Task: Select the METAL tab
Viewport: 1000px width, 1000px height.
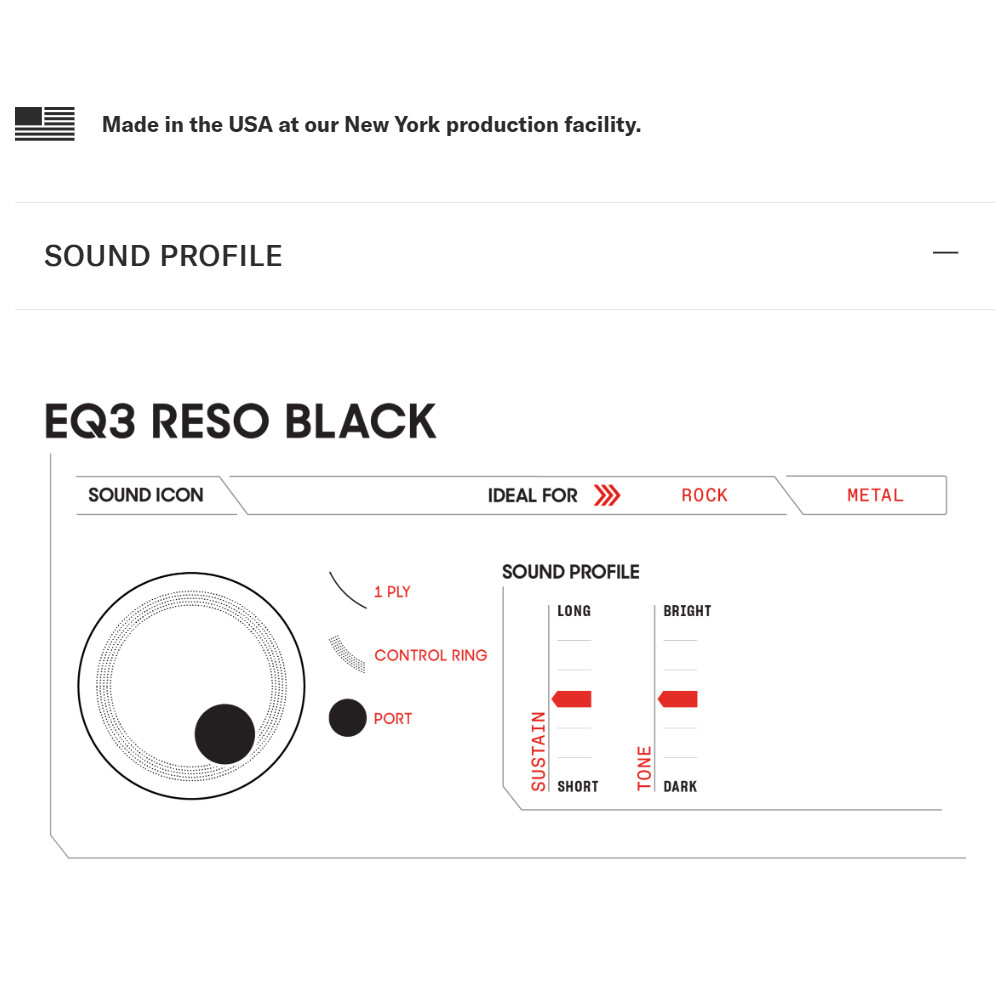Action: point(875,495)
